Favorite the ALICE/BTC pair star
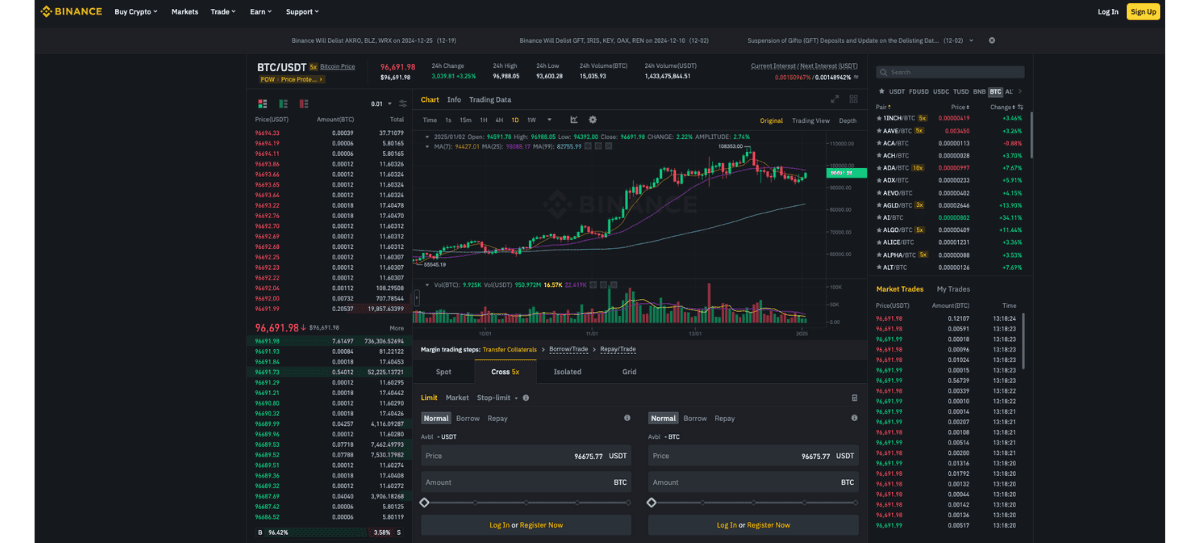Screen dimensions: 1200x543 pyautogui.click(x=879, y=242)
